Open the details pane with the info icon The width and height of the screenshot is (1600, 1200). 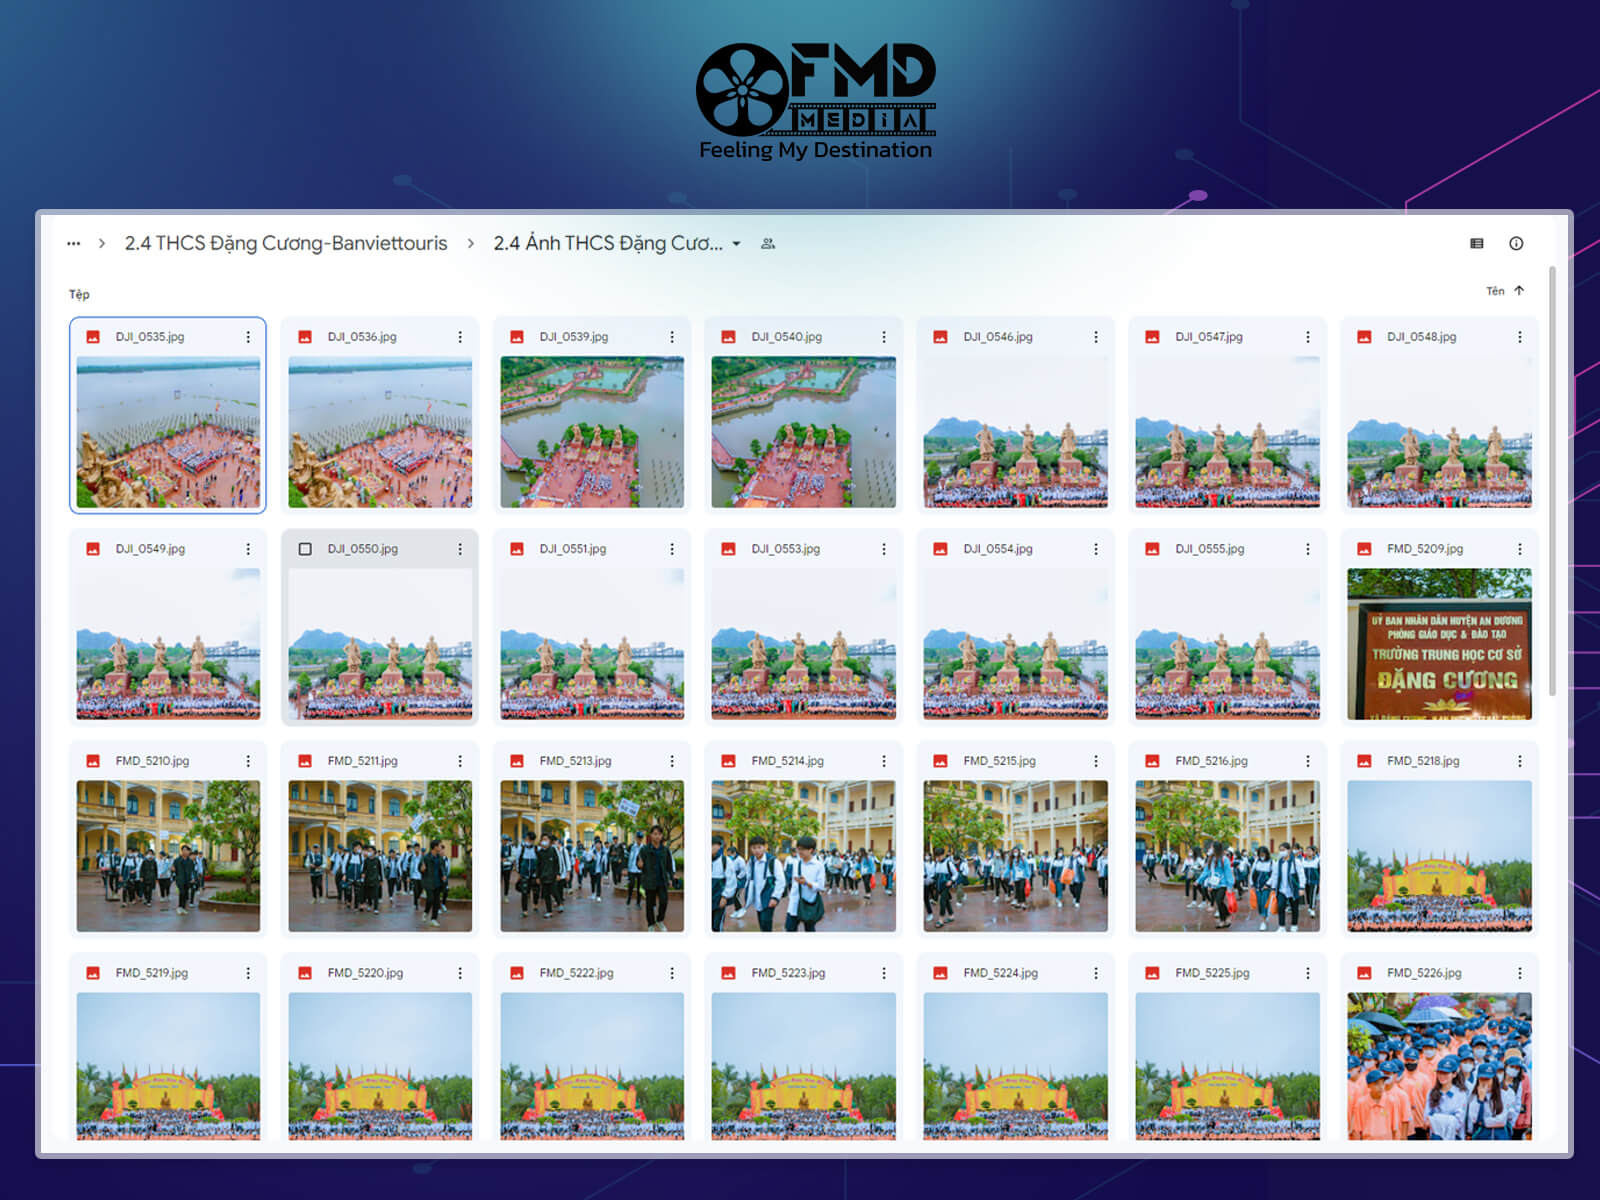point(1516,242)
